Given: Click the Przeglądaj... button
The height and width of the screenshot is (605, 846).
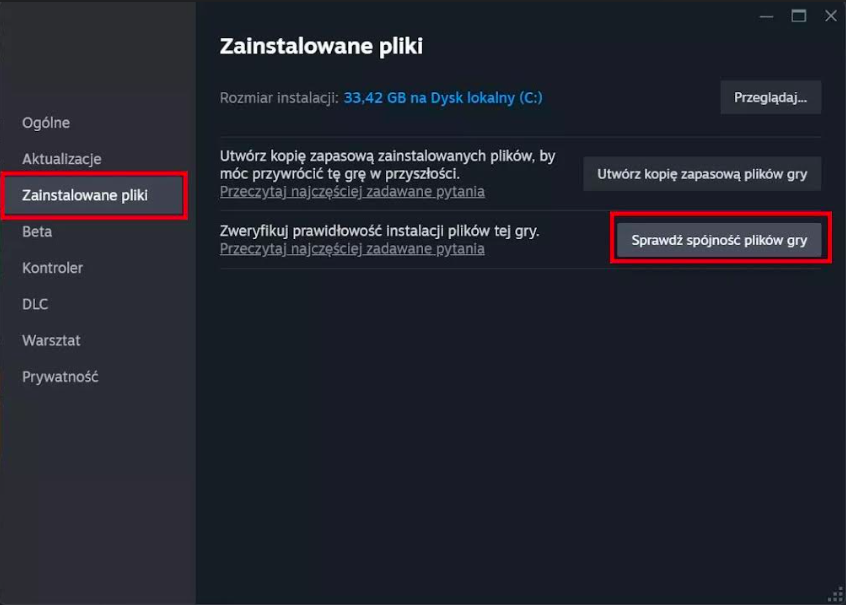Looking at the screenshot, I should (770, 98).
